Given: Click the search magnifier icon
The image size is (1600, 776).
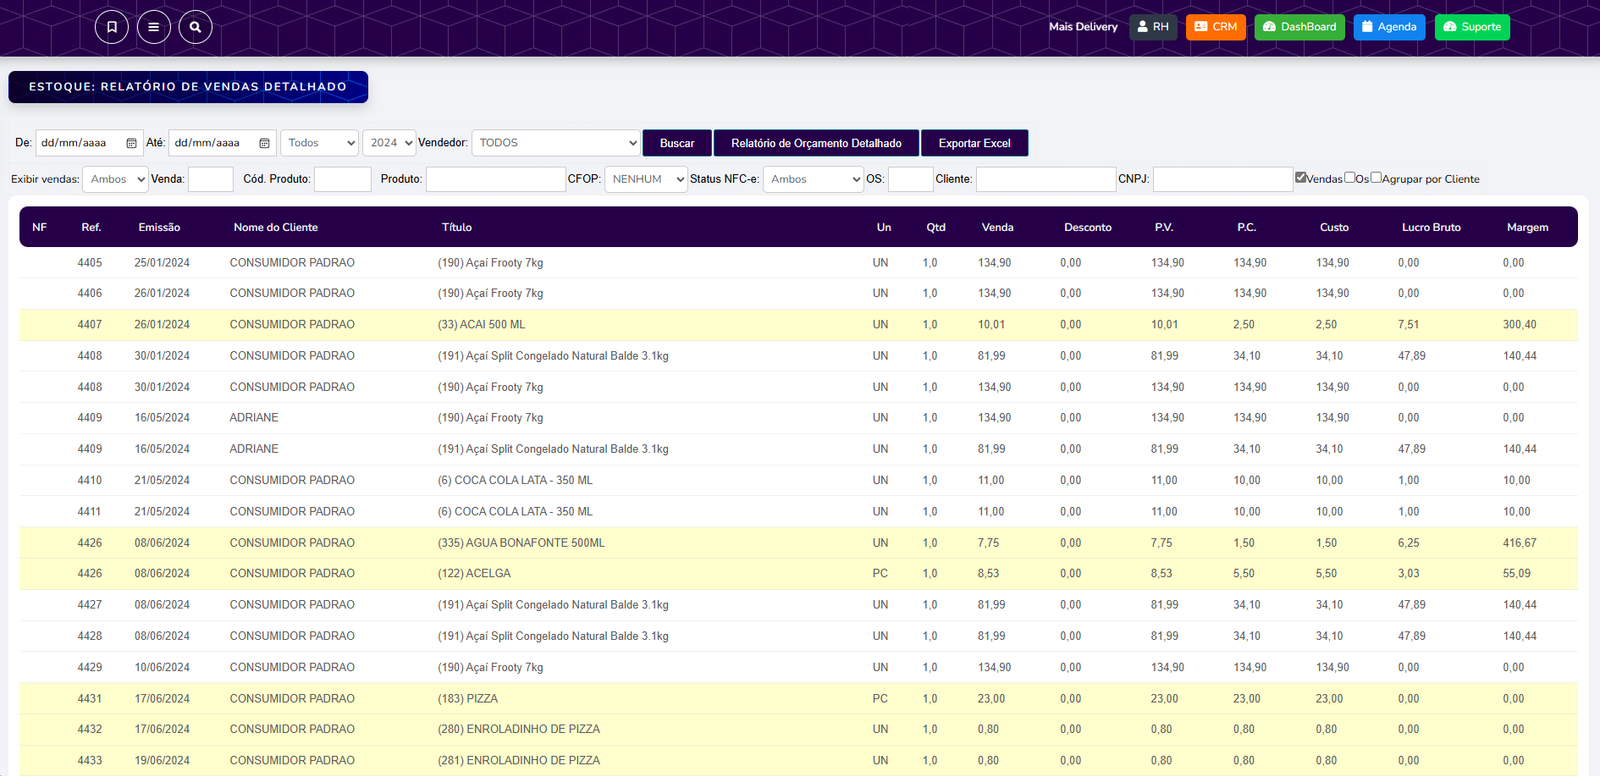Looking at the screenshot, I should point(196,27).
